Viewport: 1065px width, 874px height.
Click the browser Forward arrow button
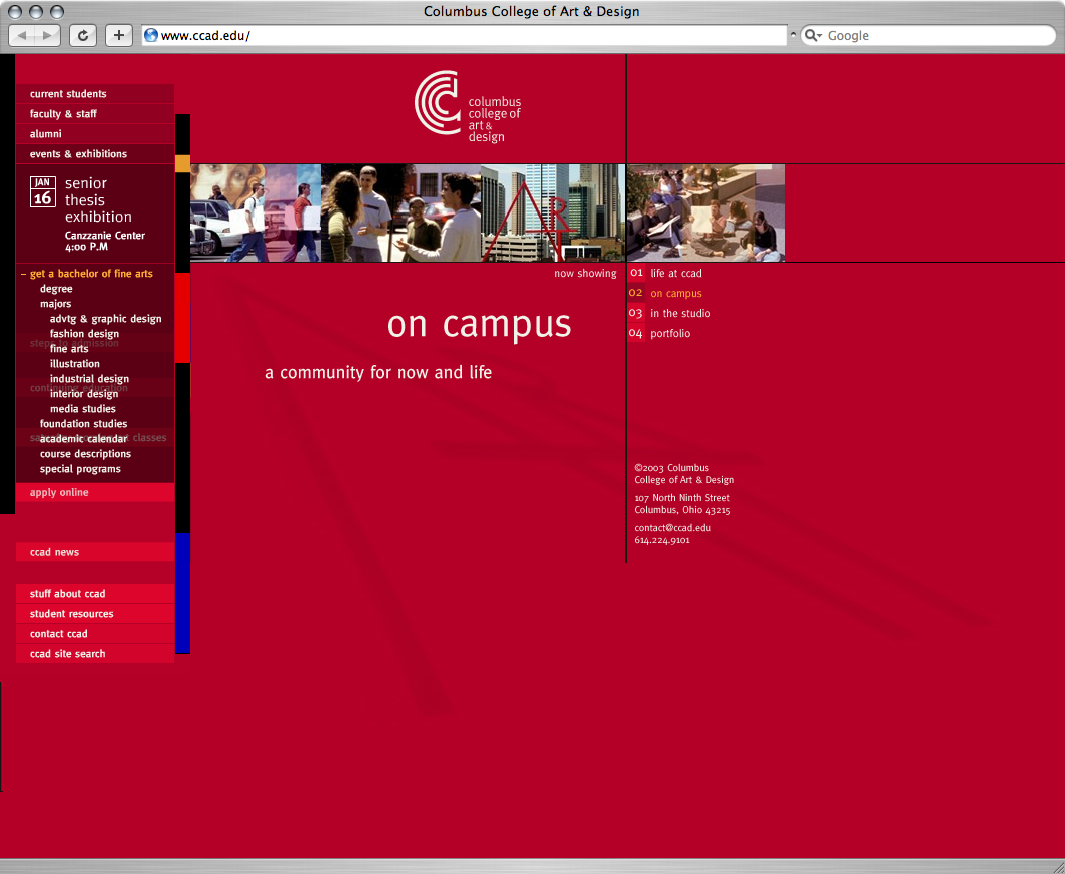click(x=48, y=35)
